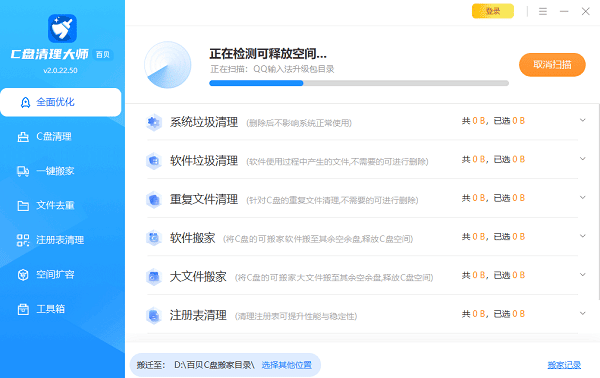Switch to the 一键搬家 tab

[61, 171]
